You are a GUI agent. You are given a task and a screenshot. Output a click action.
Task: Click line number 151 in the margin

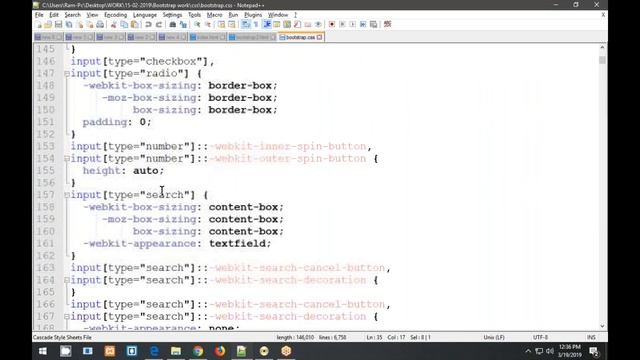pyautogui.click(x=45, y=122)
